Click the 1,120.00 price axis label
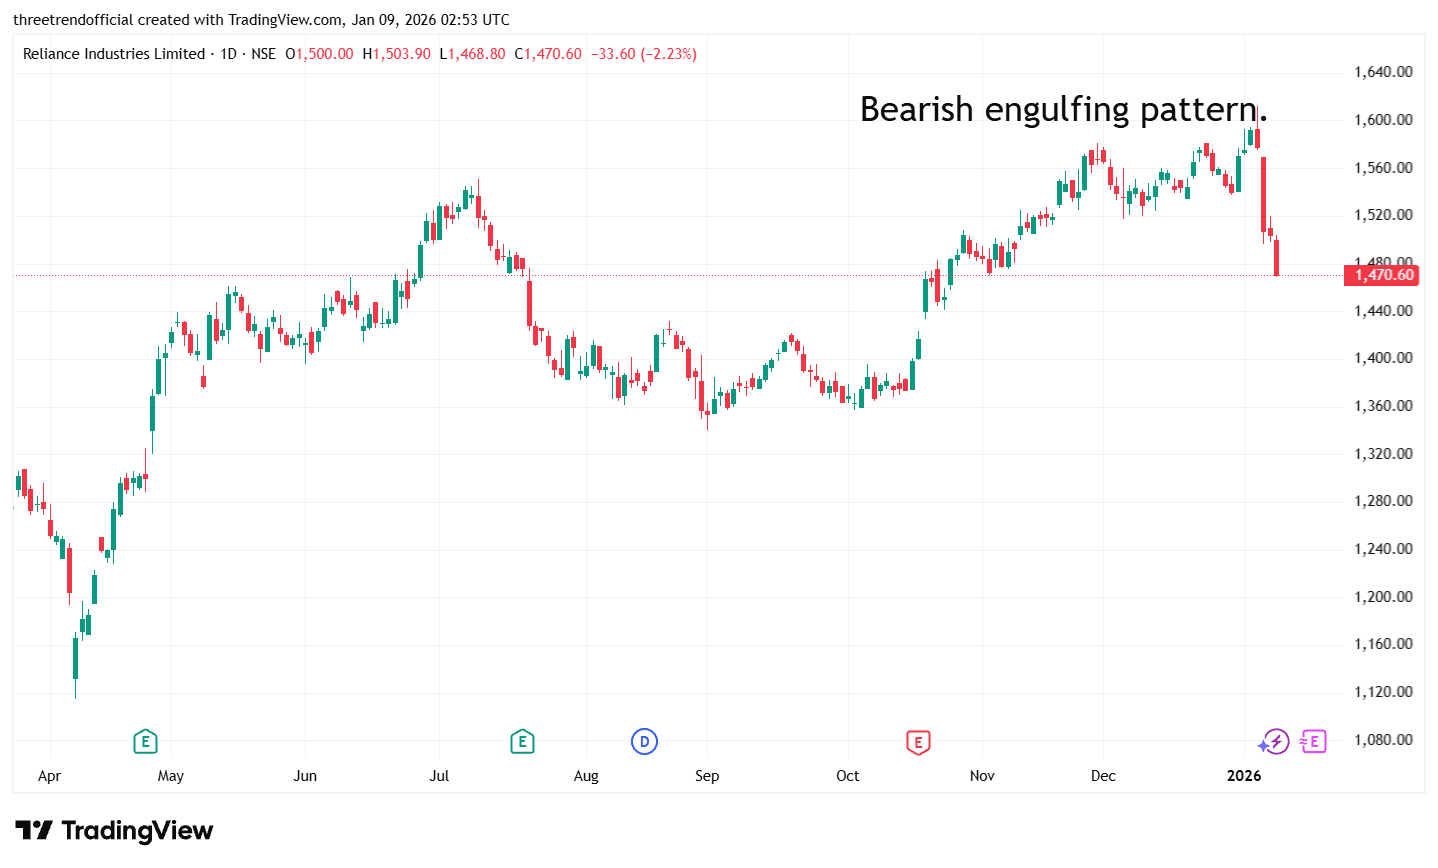The height and width of the screenshot is (868, 1438). click(x=1383, y=692)
